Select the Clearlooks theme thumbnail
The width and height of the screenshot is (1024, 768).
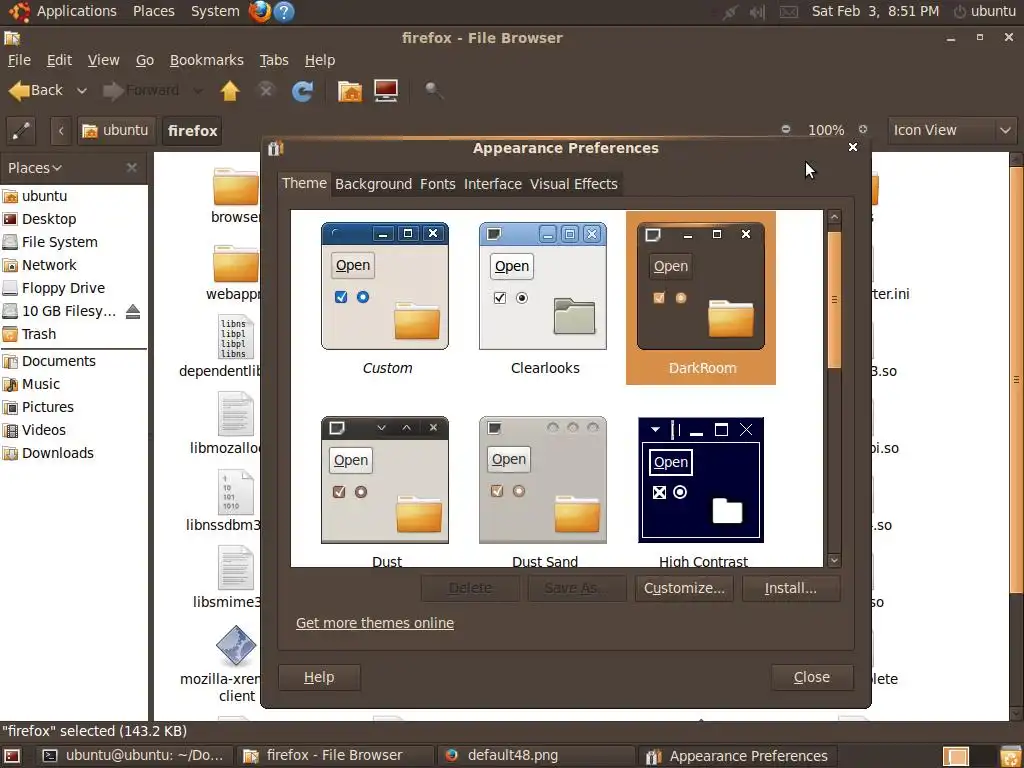(x=543, y=286)
